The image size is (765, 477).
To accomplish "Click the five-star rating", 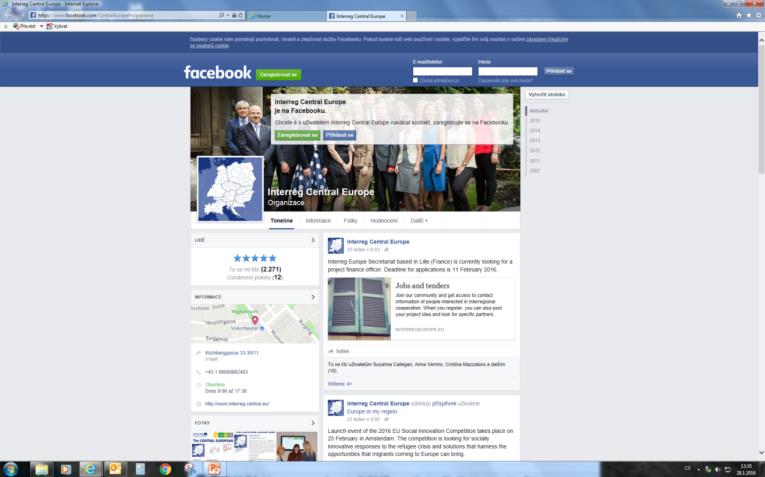I will pyautogui.click(x=255, y=258).
